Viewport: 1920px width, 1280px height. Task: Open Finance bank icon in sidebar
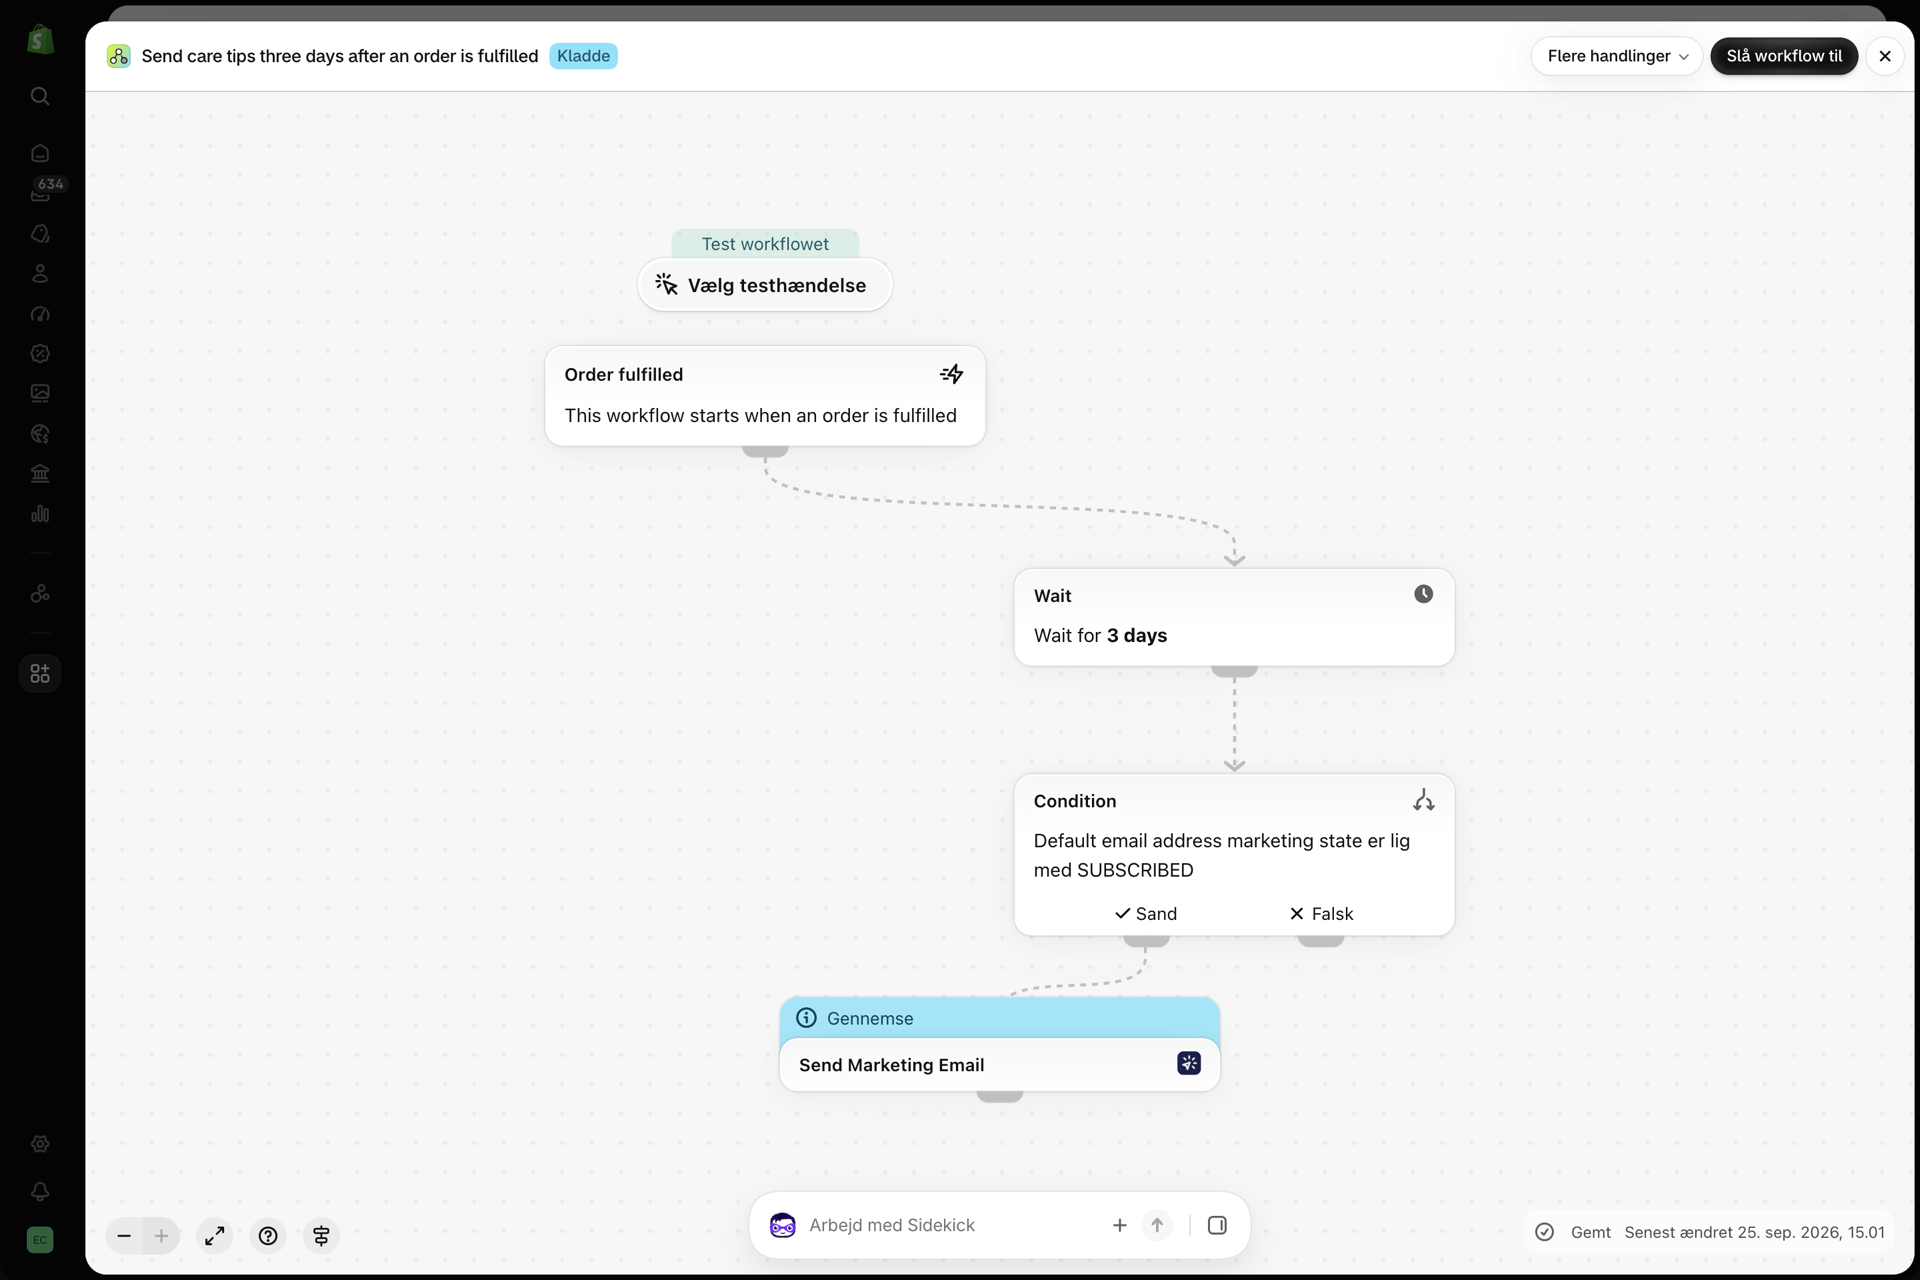pyautogui.click(x=40, y=473)
